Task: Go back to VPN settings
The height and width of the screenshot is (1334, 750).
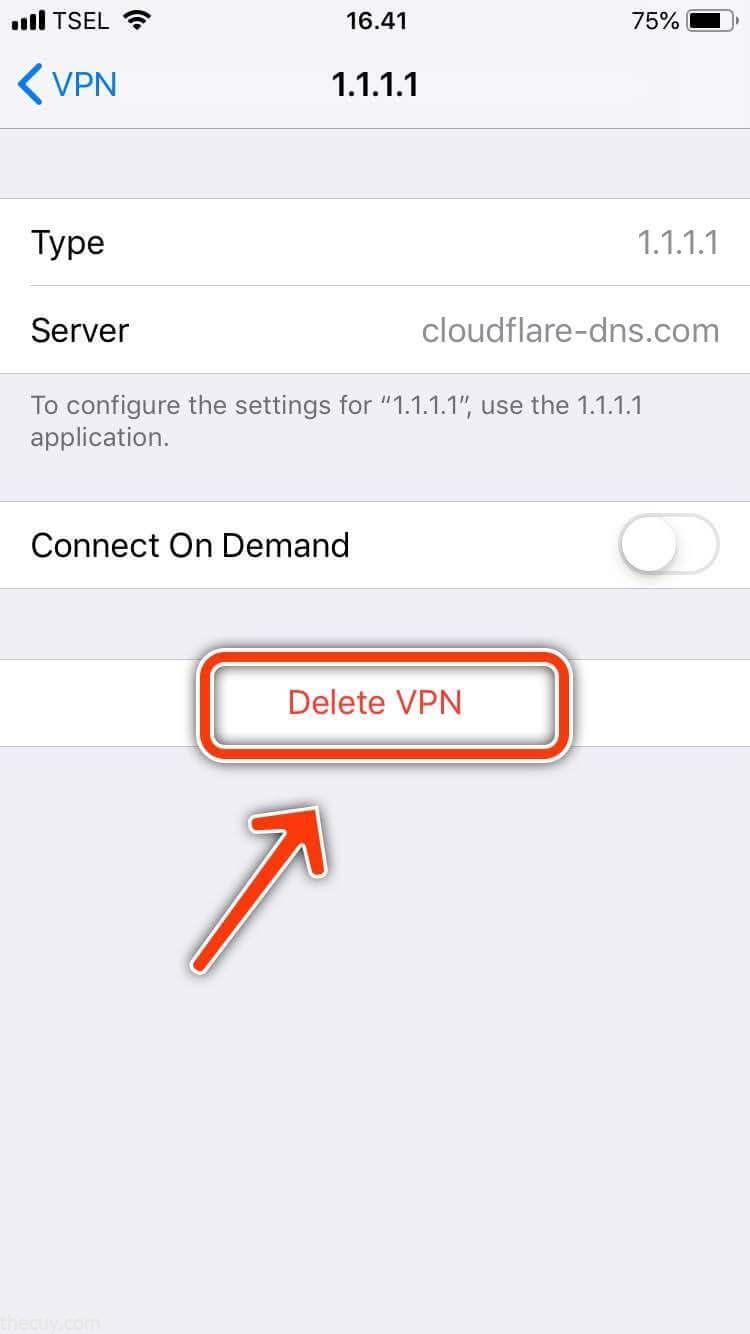Action: (67, 84)
